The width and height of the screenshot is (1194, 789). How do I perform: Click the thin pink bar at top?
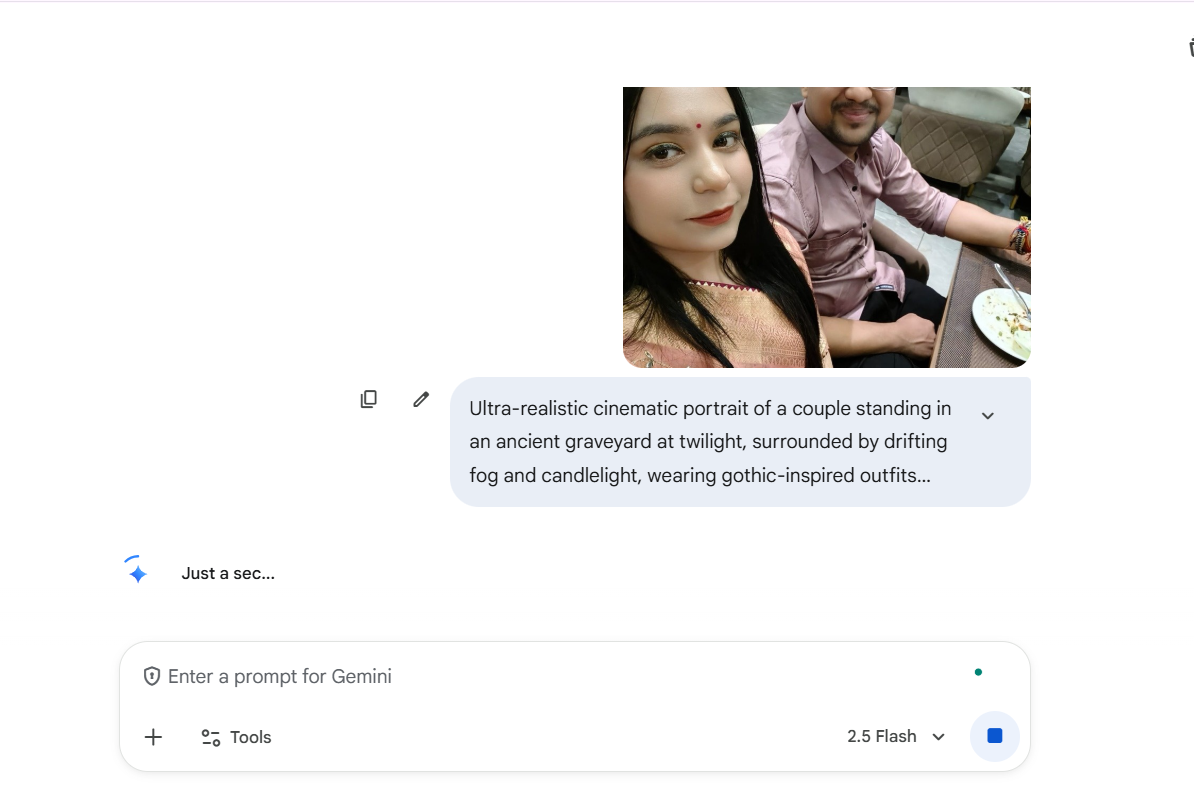click(597, 1)
